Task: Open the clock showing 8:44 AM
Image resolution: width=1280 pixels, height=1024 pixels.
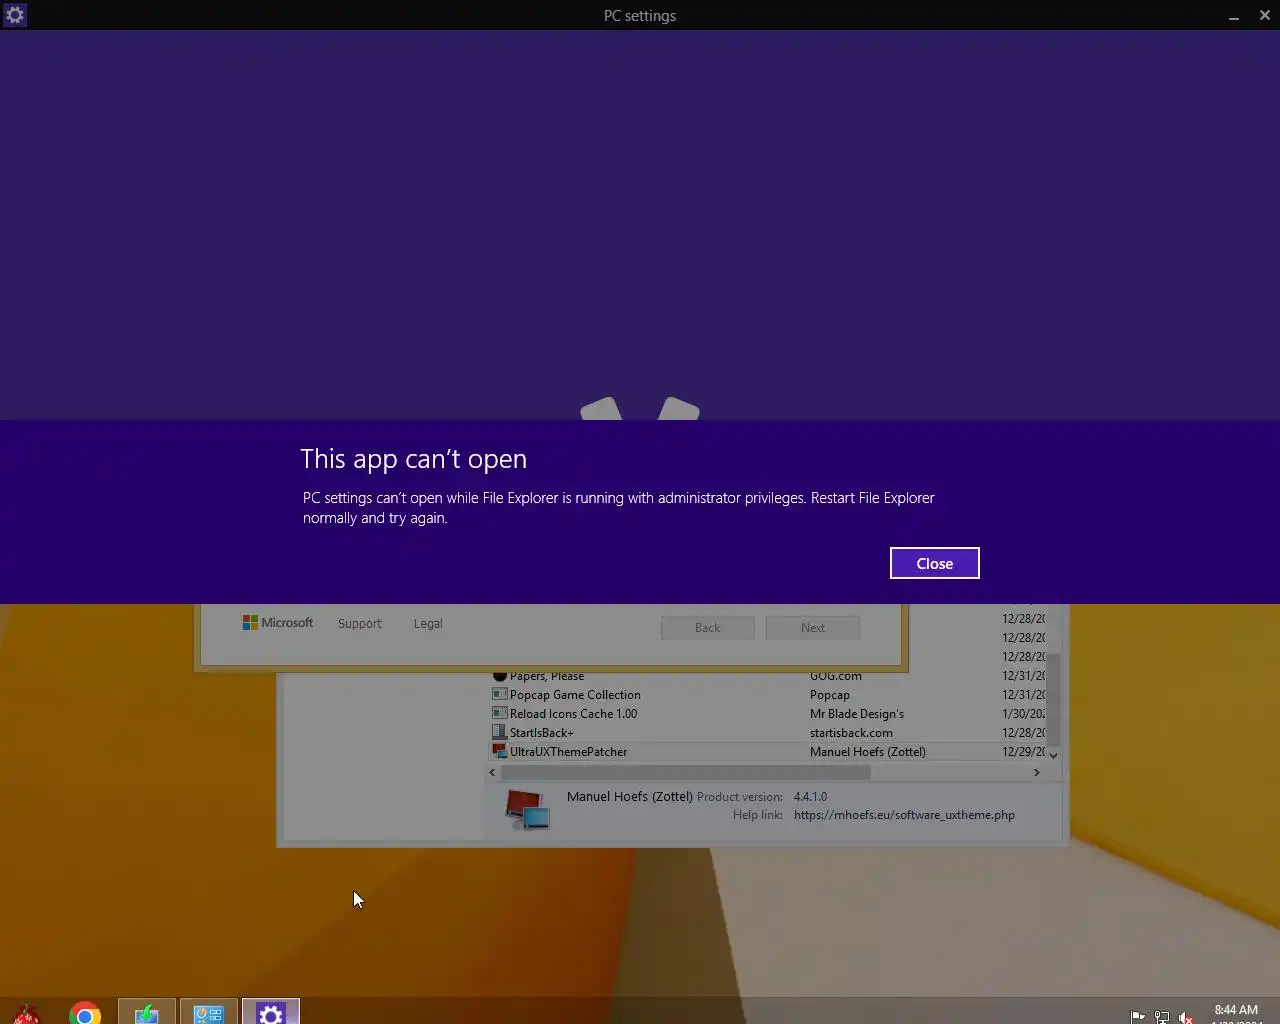Action: tap(1236, 1011)
